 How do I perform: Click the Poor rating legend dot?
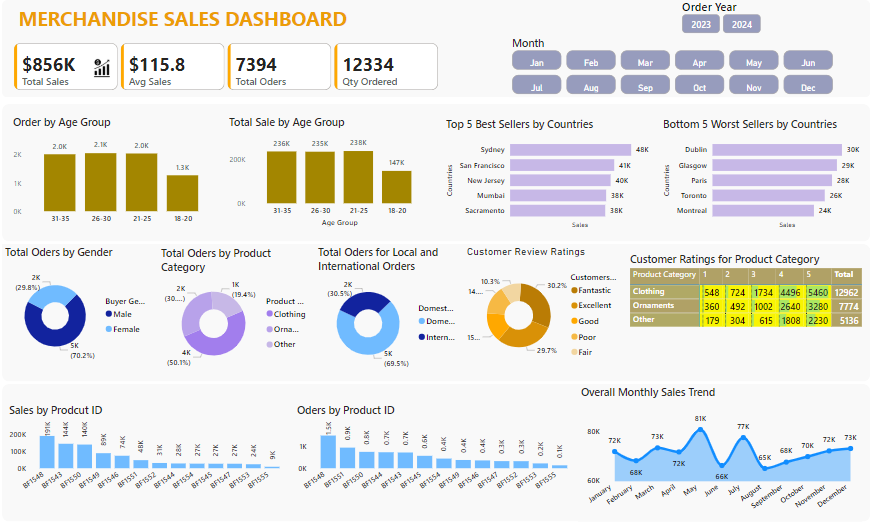tap(574, 337)
